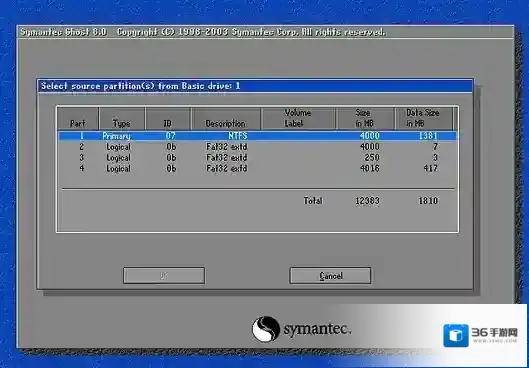
Task: Click the Data Size in MB header
Action: click(423, 118)
